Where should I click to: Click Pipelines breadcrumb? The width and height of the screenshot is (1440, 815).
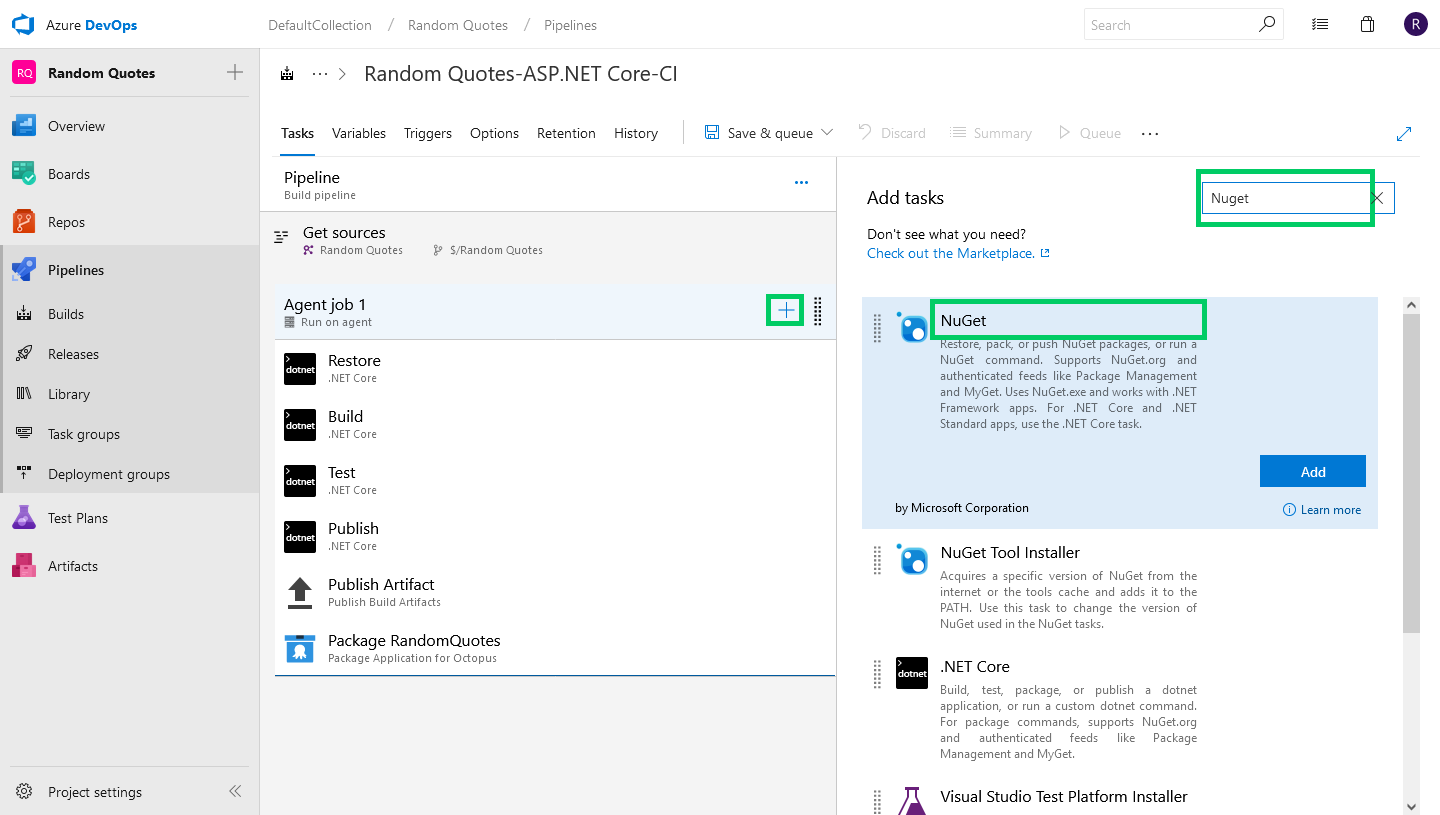tap(570, 25)
